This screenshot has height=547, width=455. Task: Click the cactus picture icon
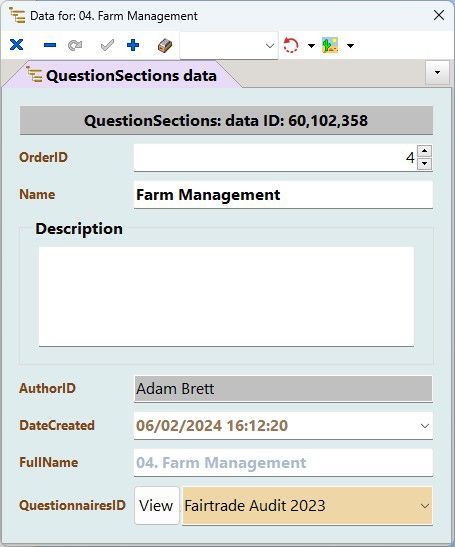tap(330, 45)
